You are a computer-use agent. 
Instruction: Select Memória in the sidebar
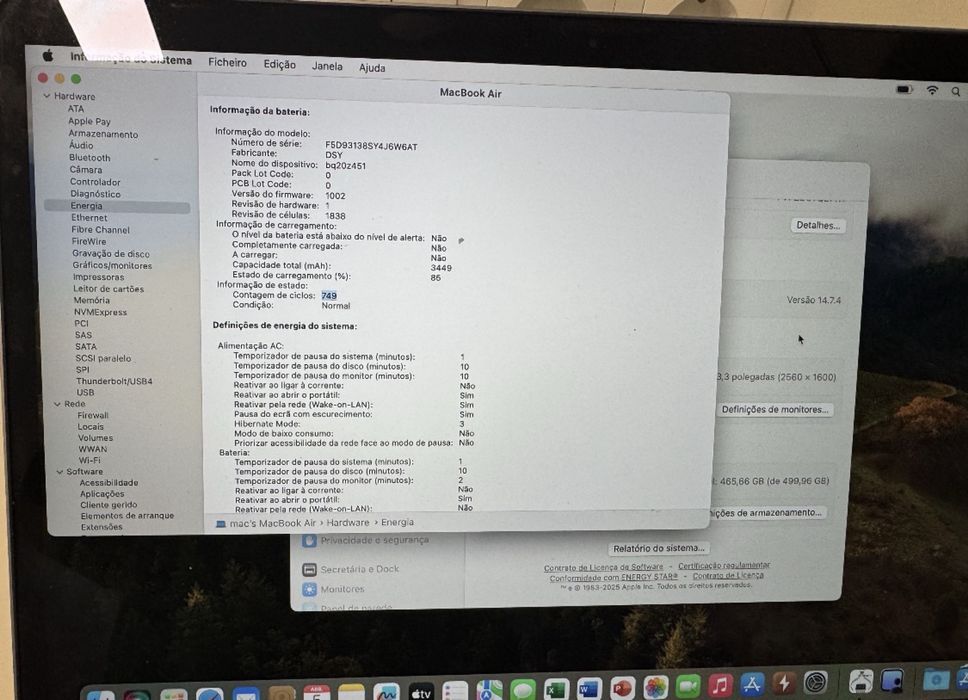pyautogui.click(x=91, y=301)
